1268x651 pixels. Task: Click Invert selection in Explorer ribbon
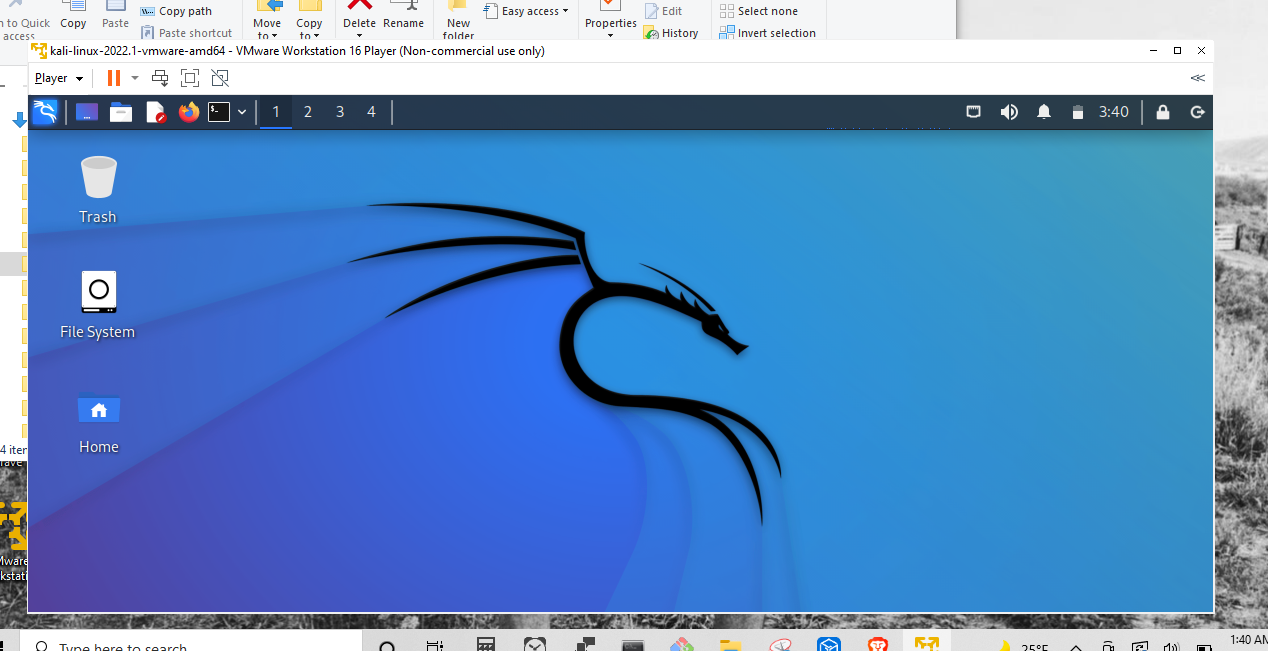768,33
